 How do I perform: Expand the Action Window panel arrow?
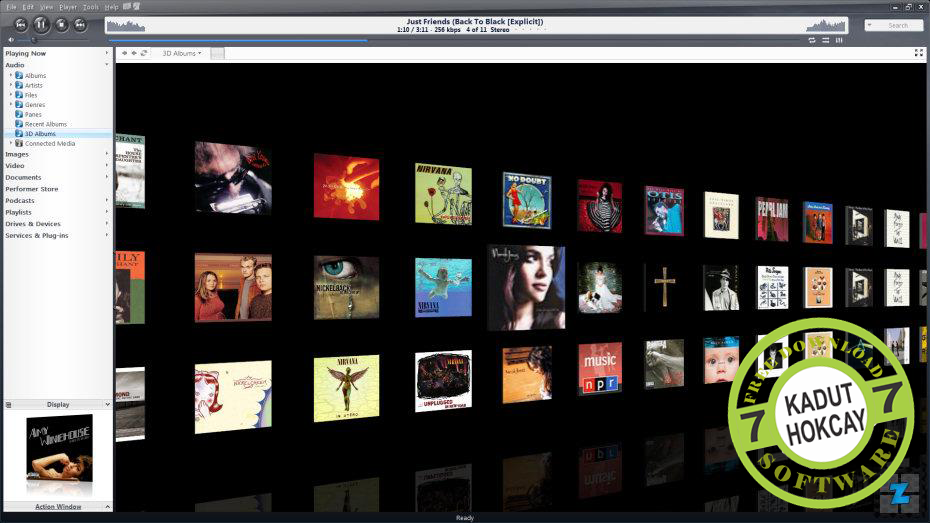[x=107, y=507]
